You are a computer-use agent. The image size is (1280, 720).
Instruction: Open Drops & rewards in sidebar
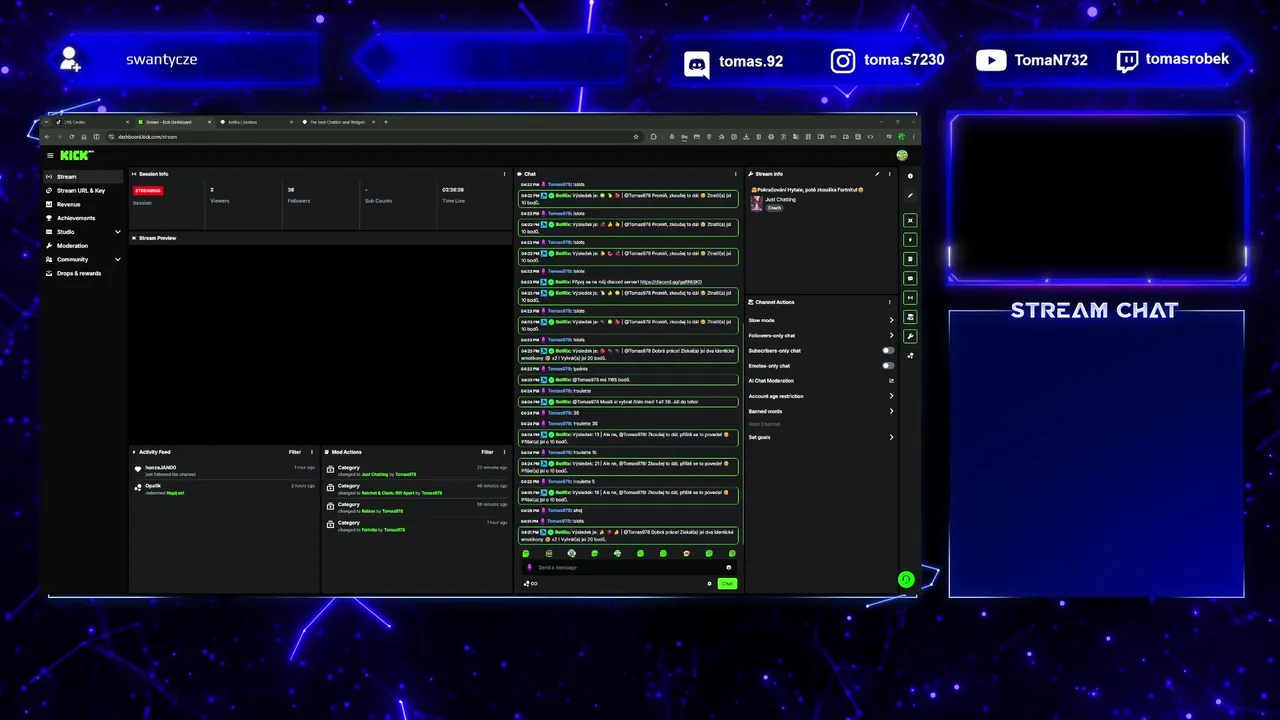(x=84, y=273)
